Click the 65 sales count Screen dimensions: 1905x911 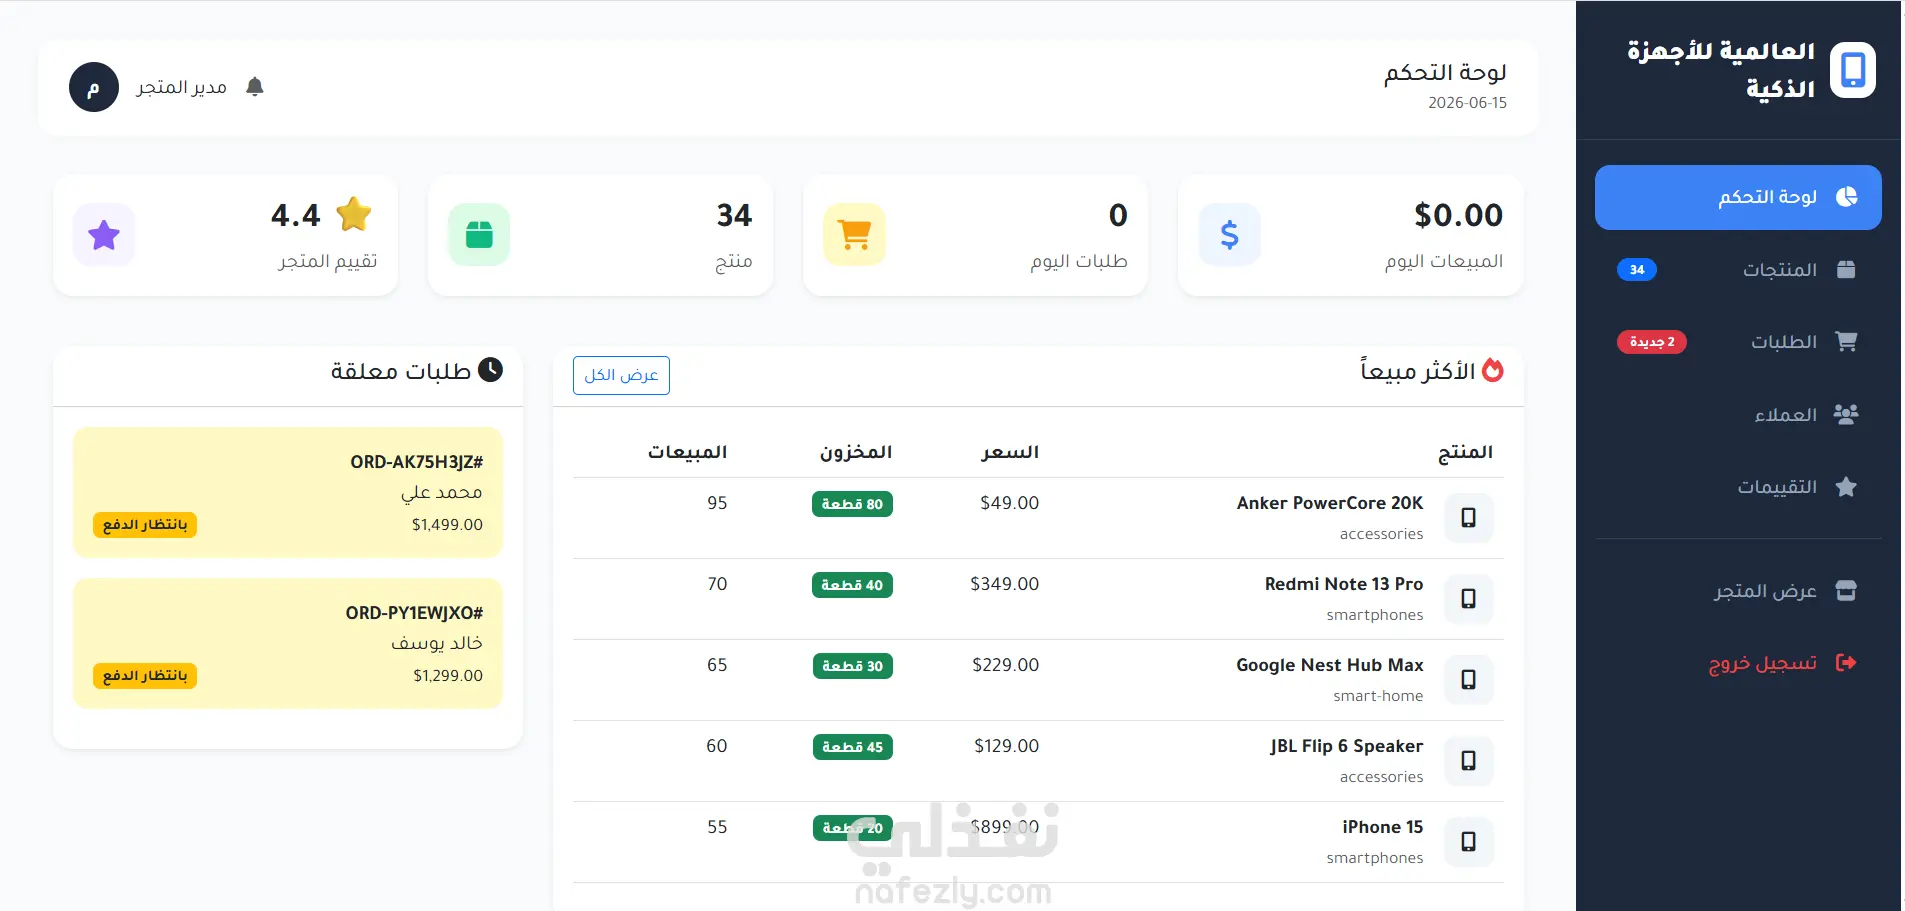(x=717, y=665)
